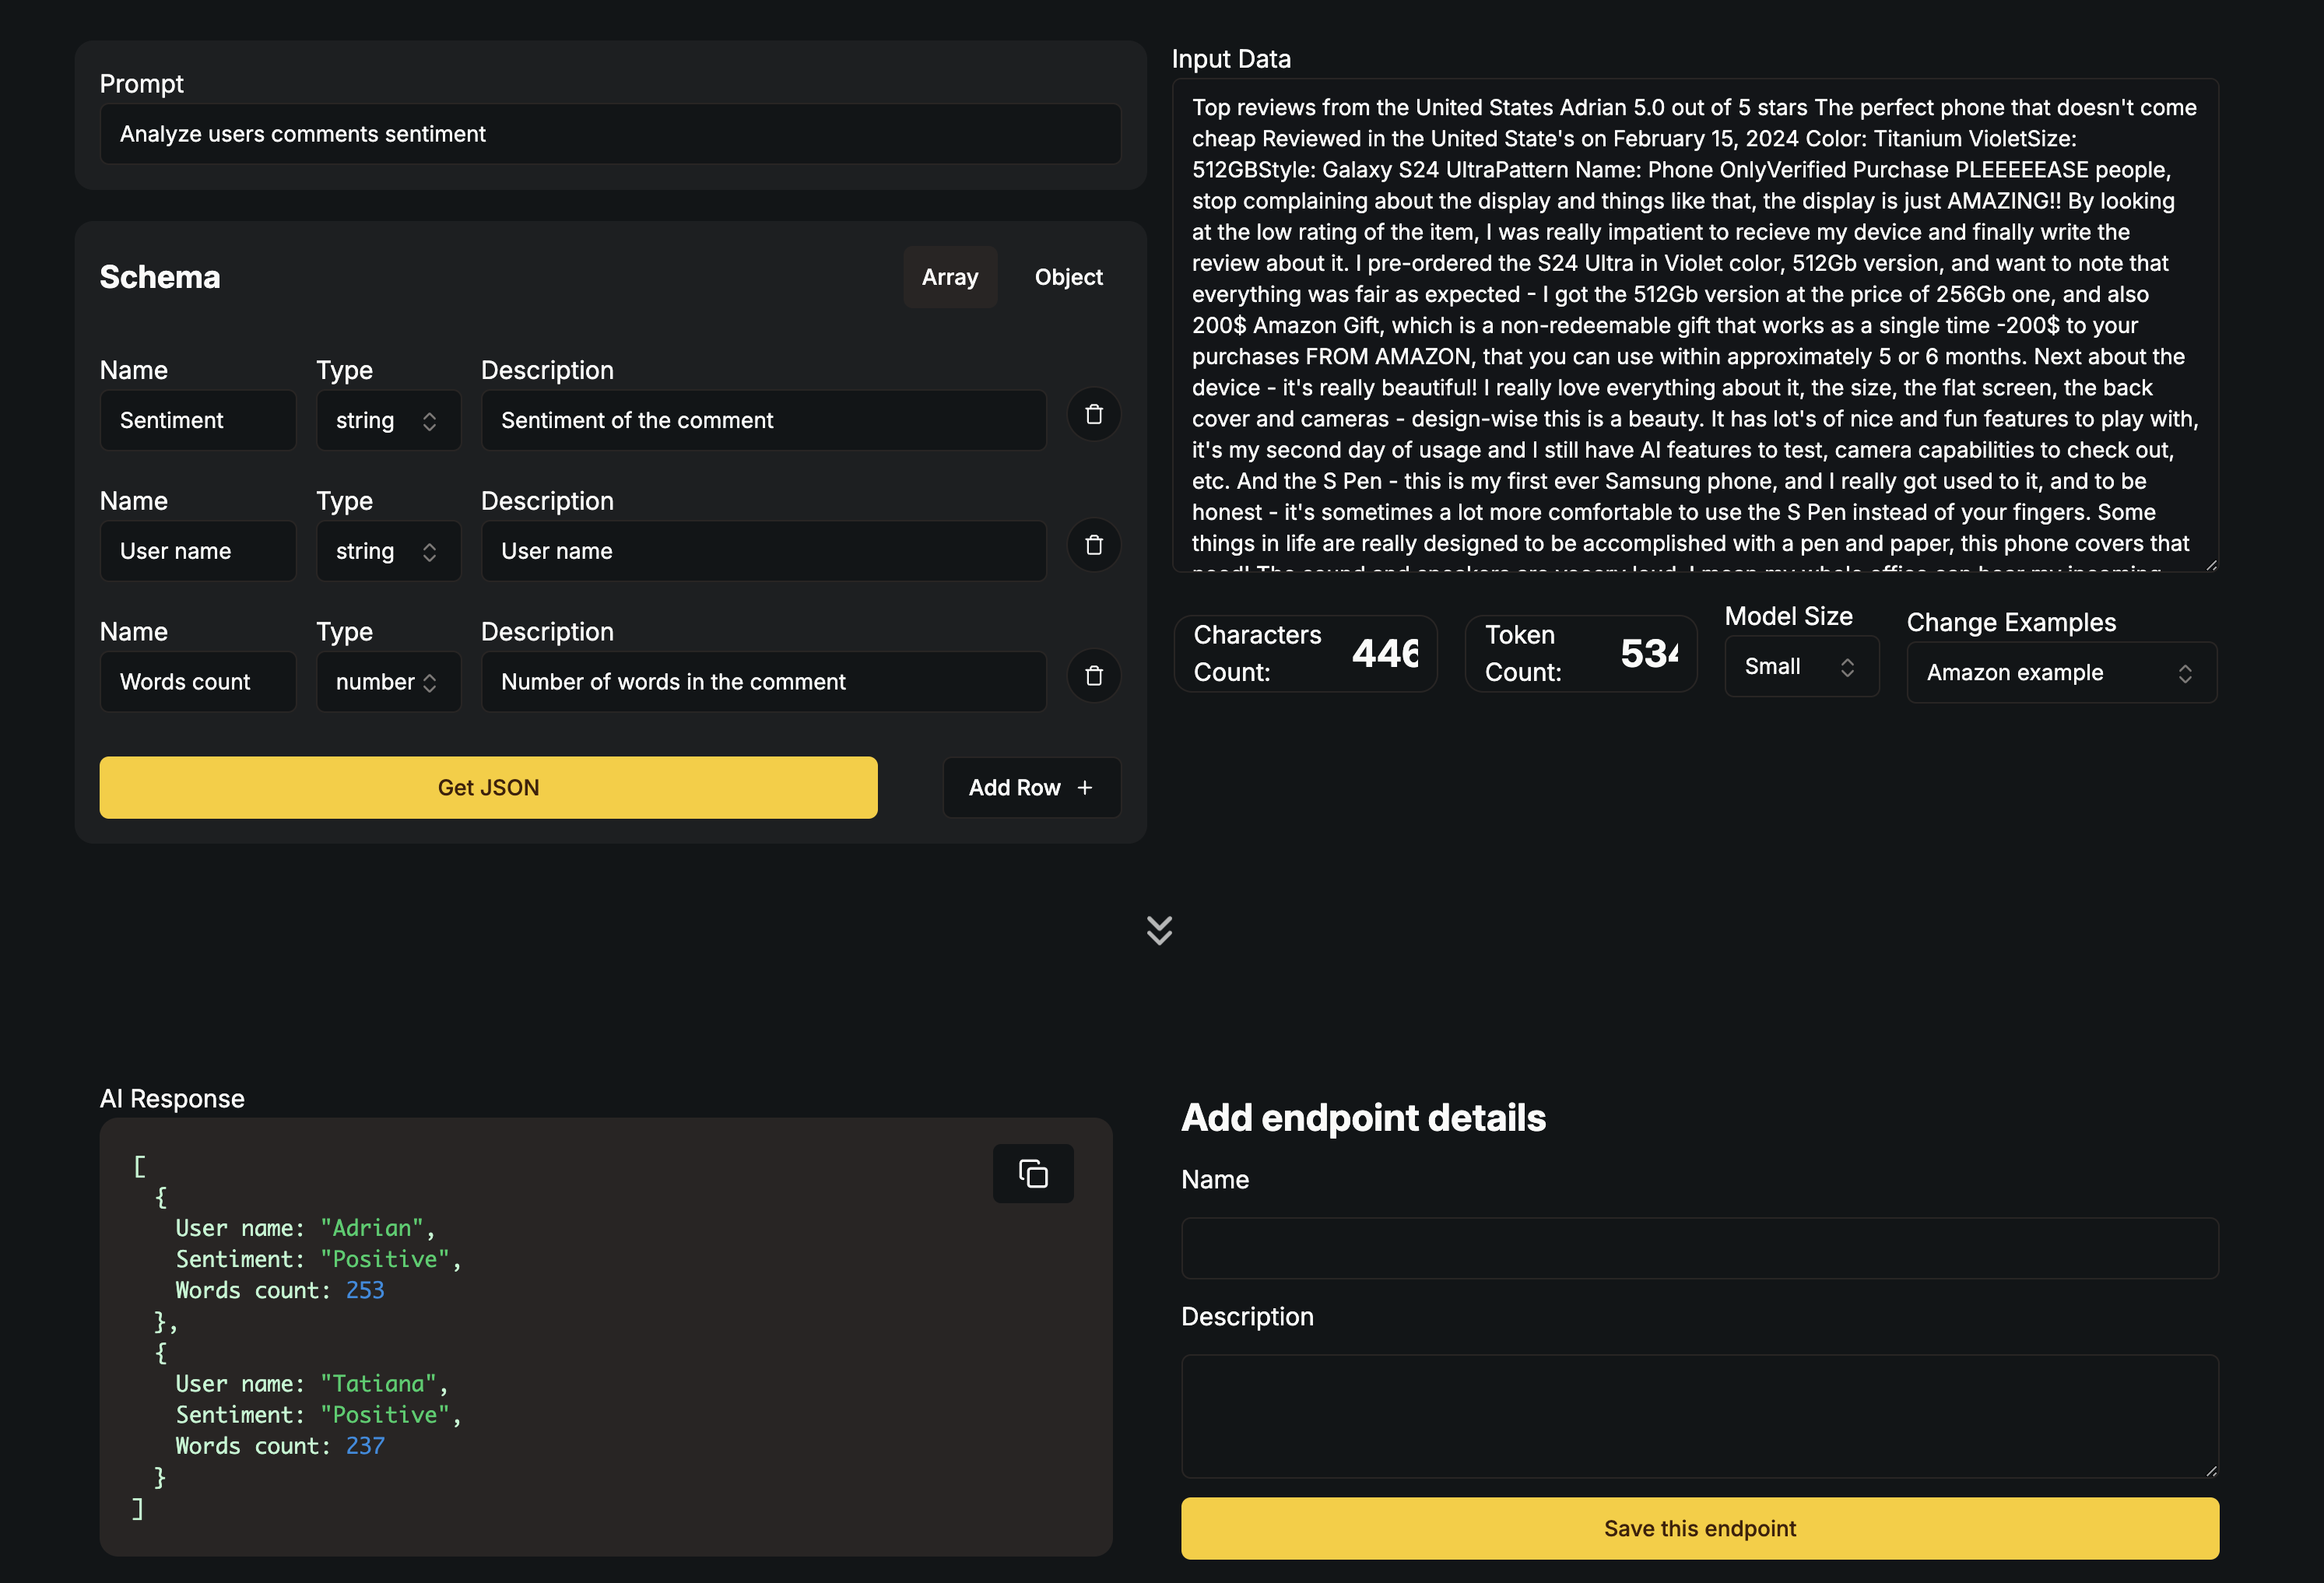Image resolution: width=2324 pixels, height=1583 pixels.
Task: Open the Sentiment row Type dropdown
Action: pos(388,421)
